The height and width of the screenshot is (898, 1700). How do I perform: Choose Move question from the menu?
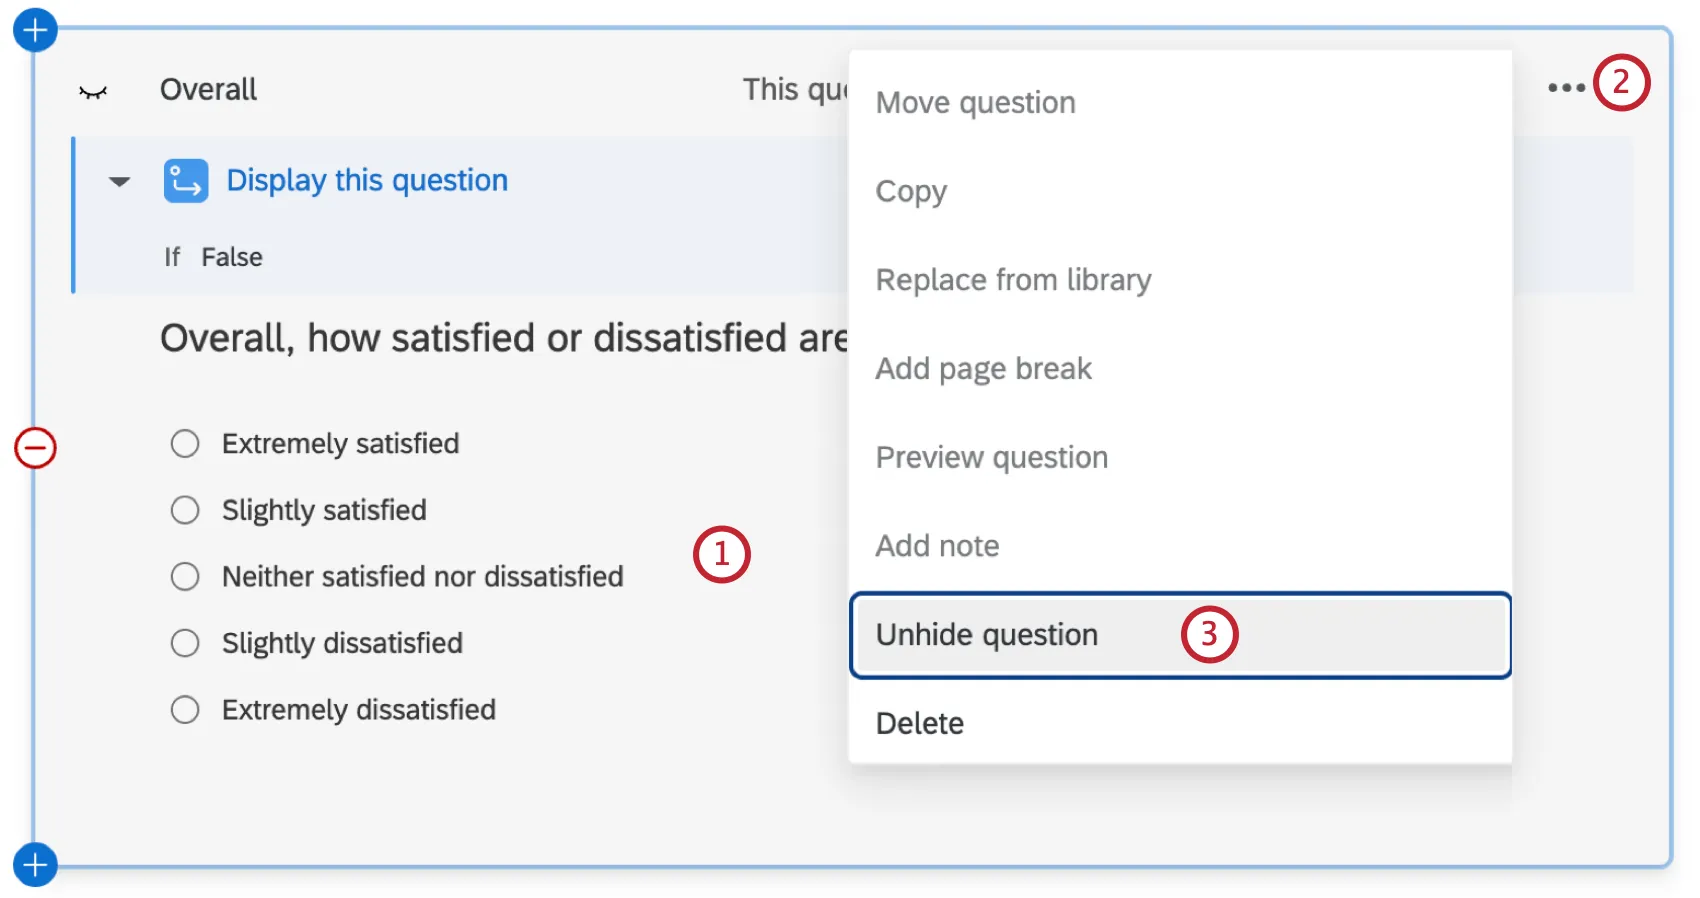[x=1180, y=103]
